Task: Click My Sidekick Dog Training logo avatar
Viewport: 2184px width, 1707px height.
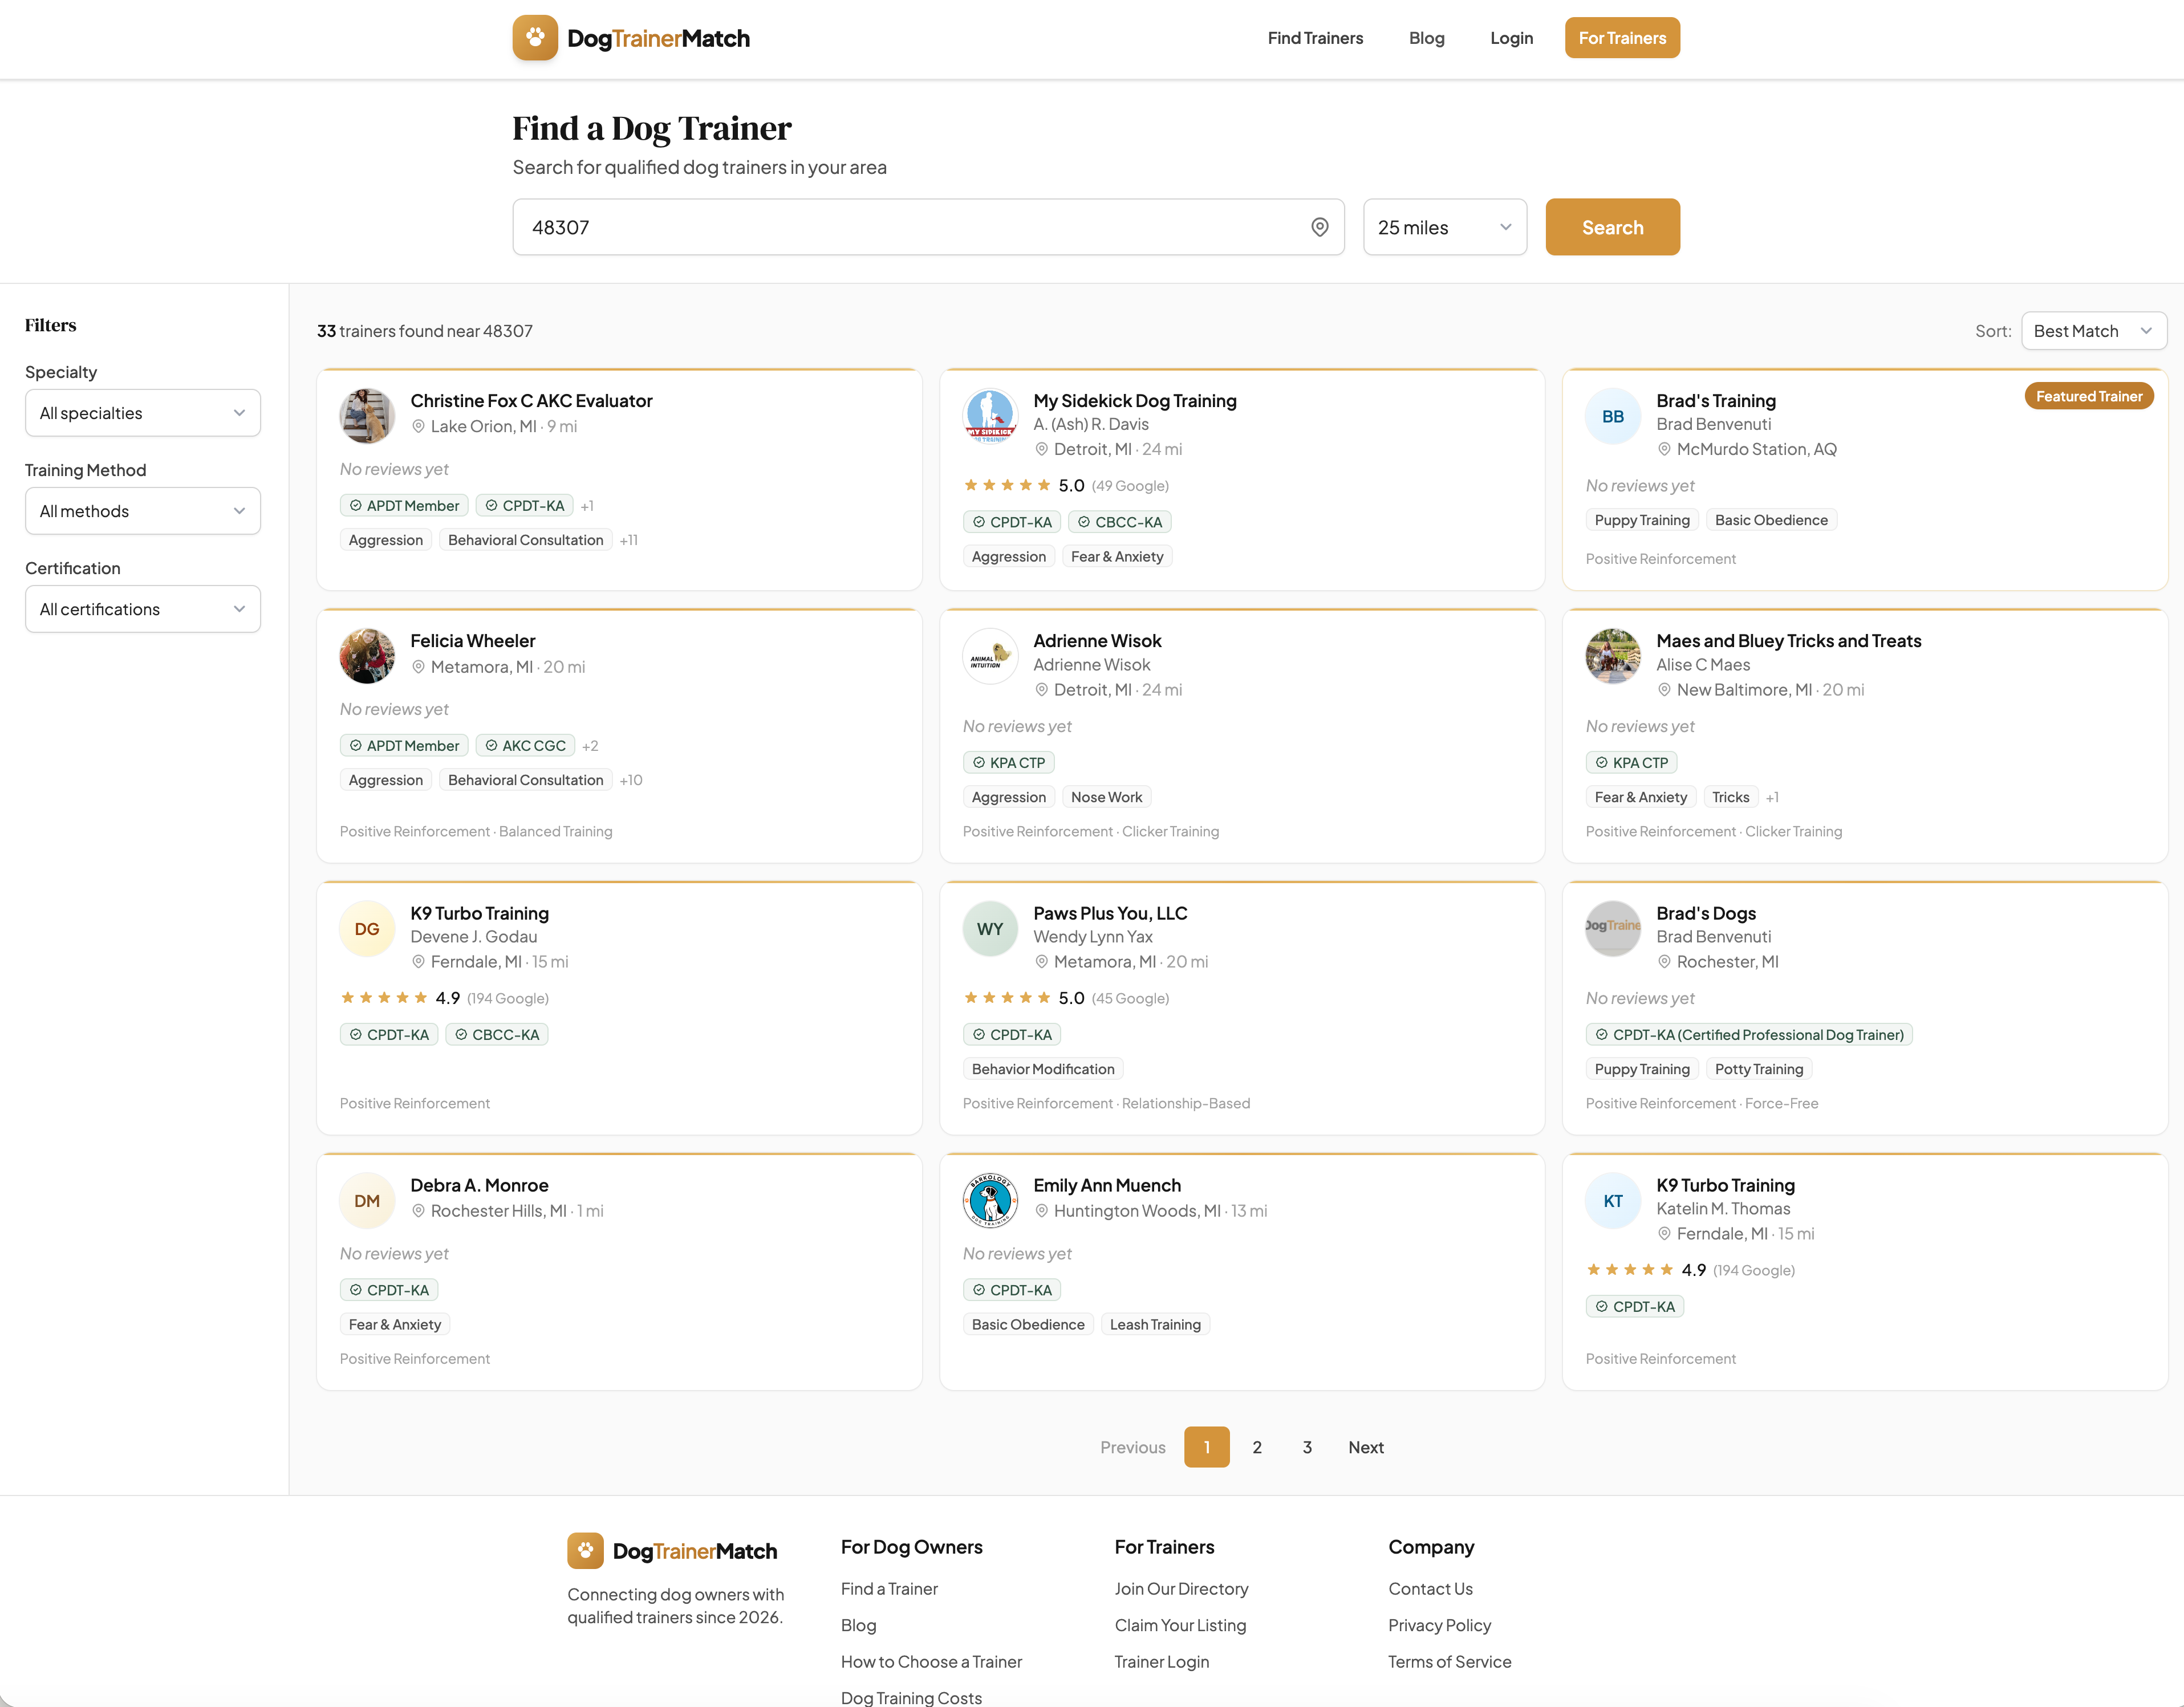Action: point(990,416)
